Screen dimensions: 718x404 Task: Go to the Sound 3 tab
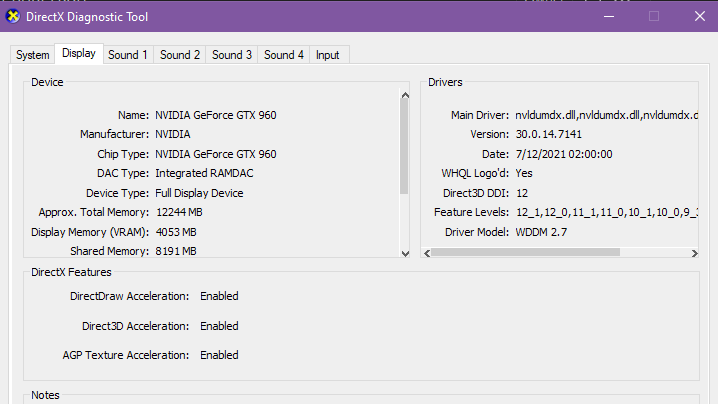point(232,55)
